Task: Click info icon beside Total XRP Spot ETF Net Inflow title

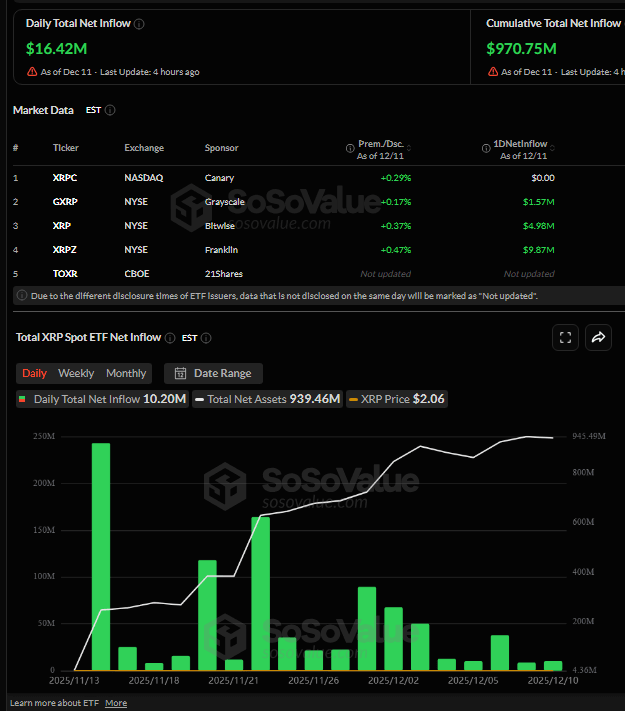Action: coord(170,338)
